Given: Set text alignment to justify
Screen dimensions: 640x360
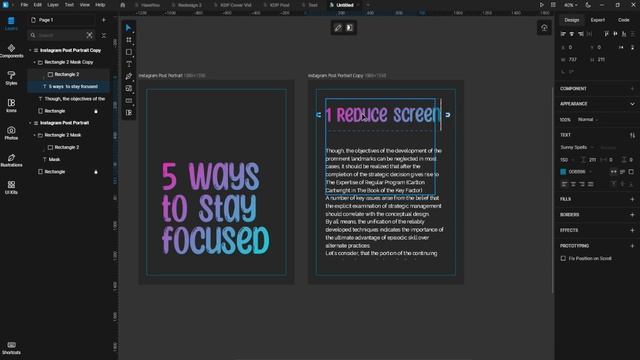Looking at the screenshot, I should click(590, 184).
